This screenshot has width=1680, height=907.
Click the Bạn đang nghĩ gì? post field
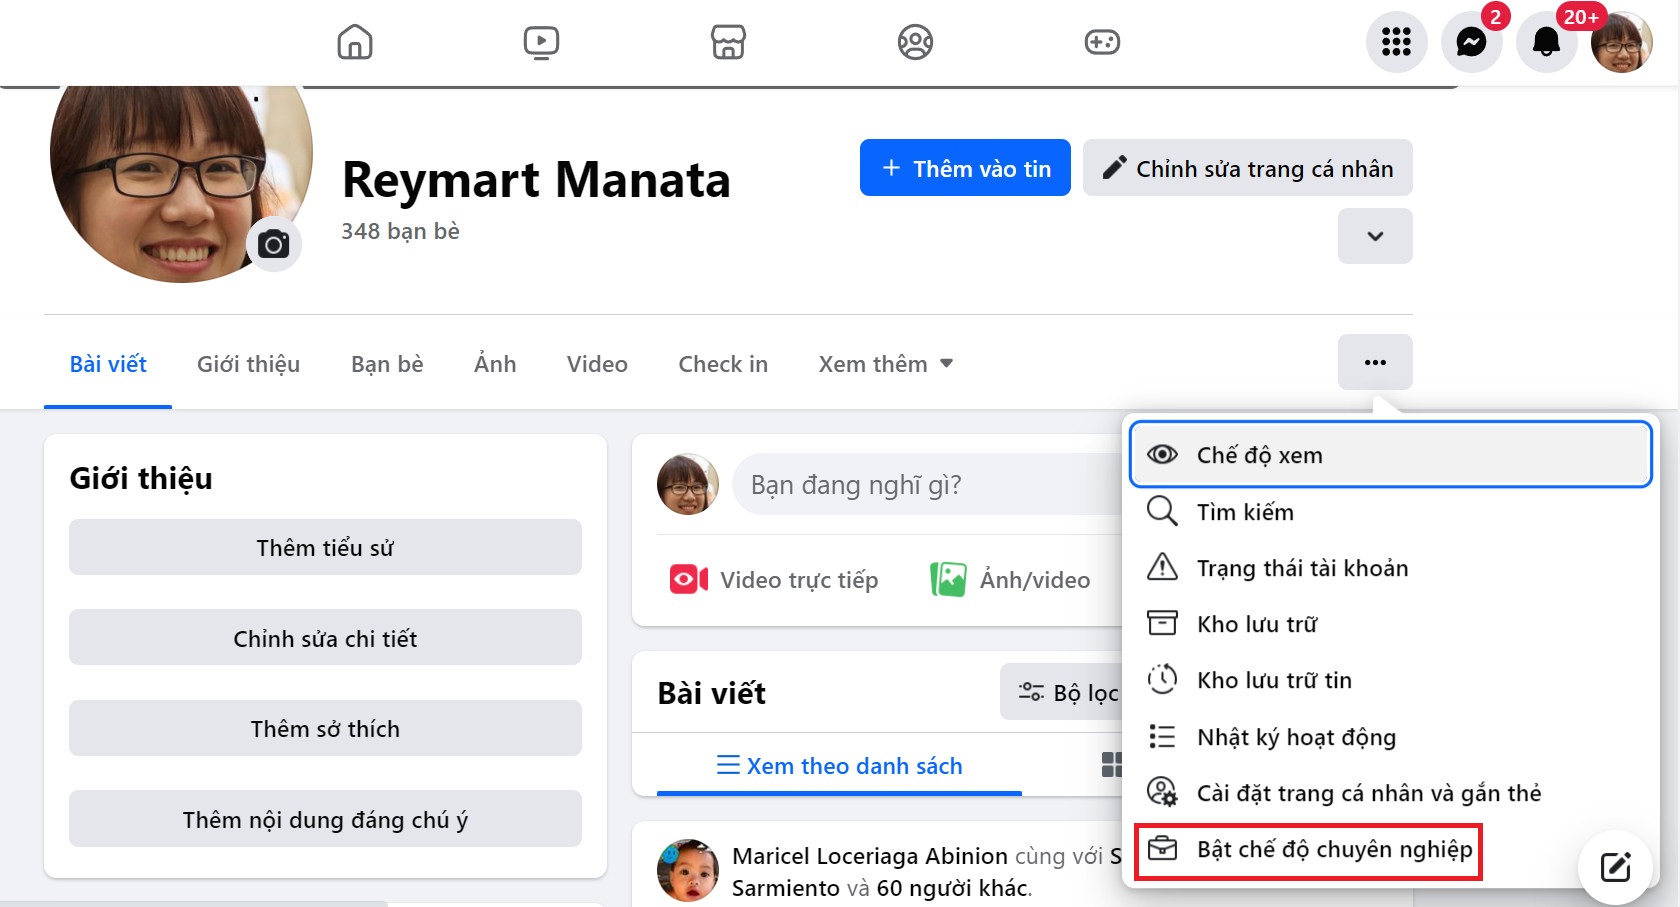tap(927, 484)
